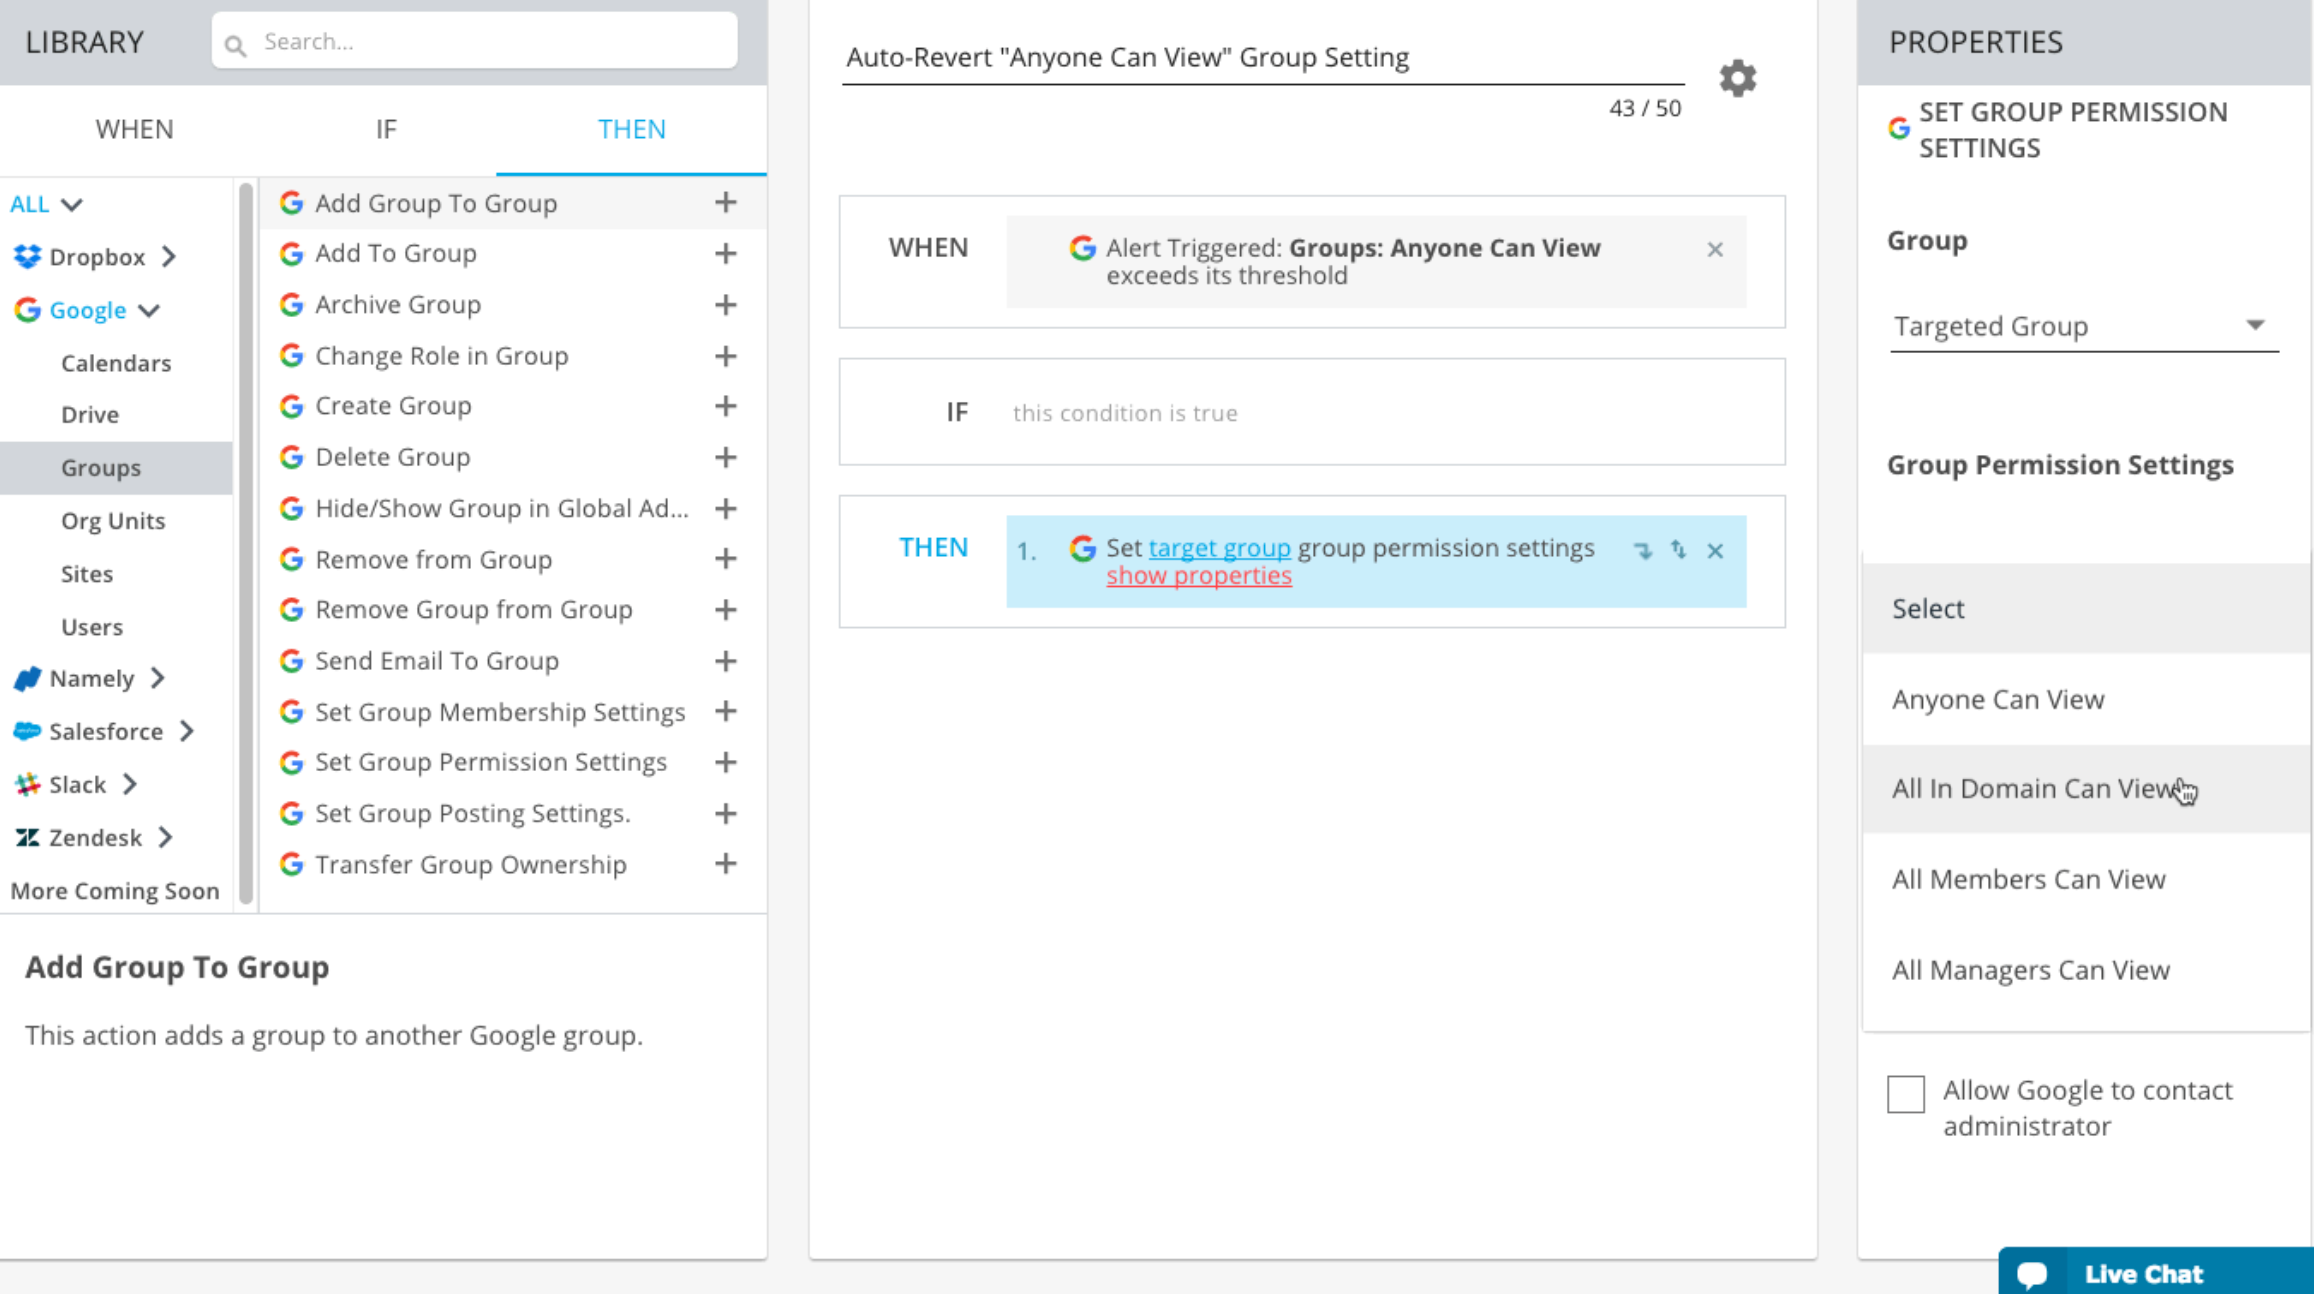Click the target group link in THEN step
The image size is (2314, 1294).
click(x=1217, y=547)
